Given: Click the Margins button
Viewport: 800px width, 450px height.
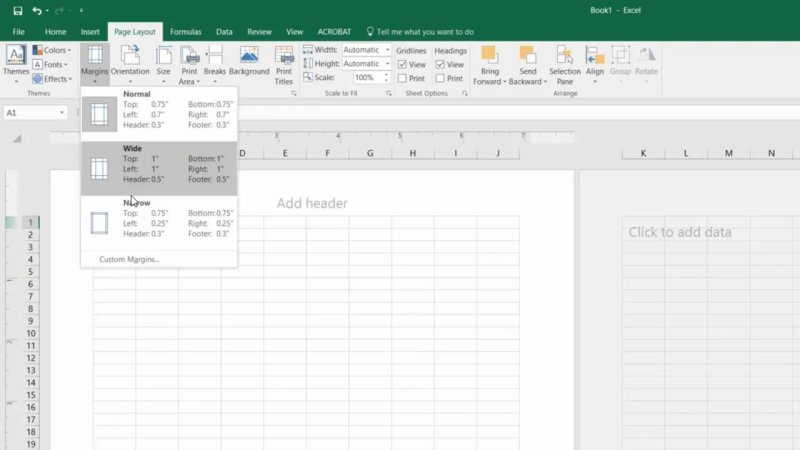Looking at the screenshot, I should point(95,65).
